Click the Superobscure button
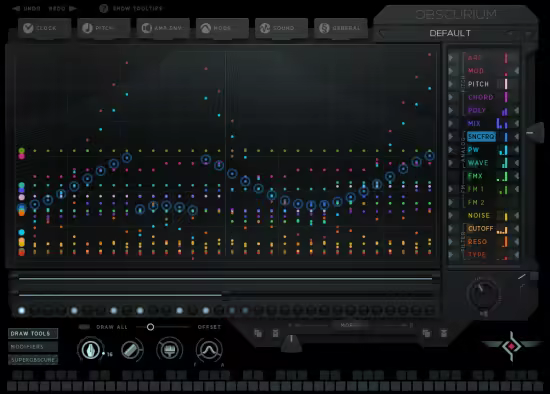Image resolution: width=550 pixels, height=394 pixels. (x=33, y=360)
